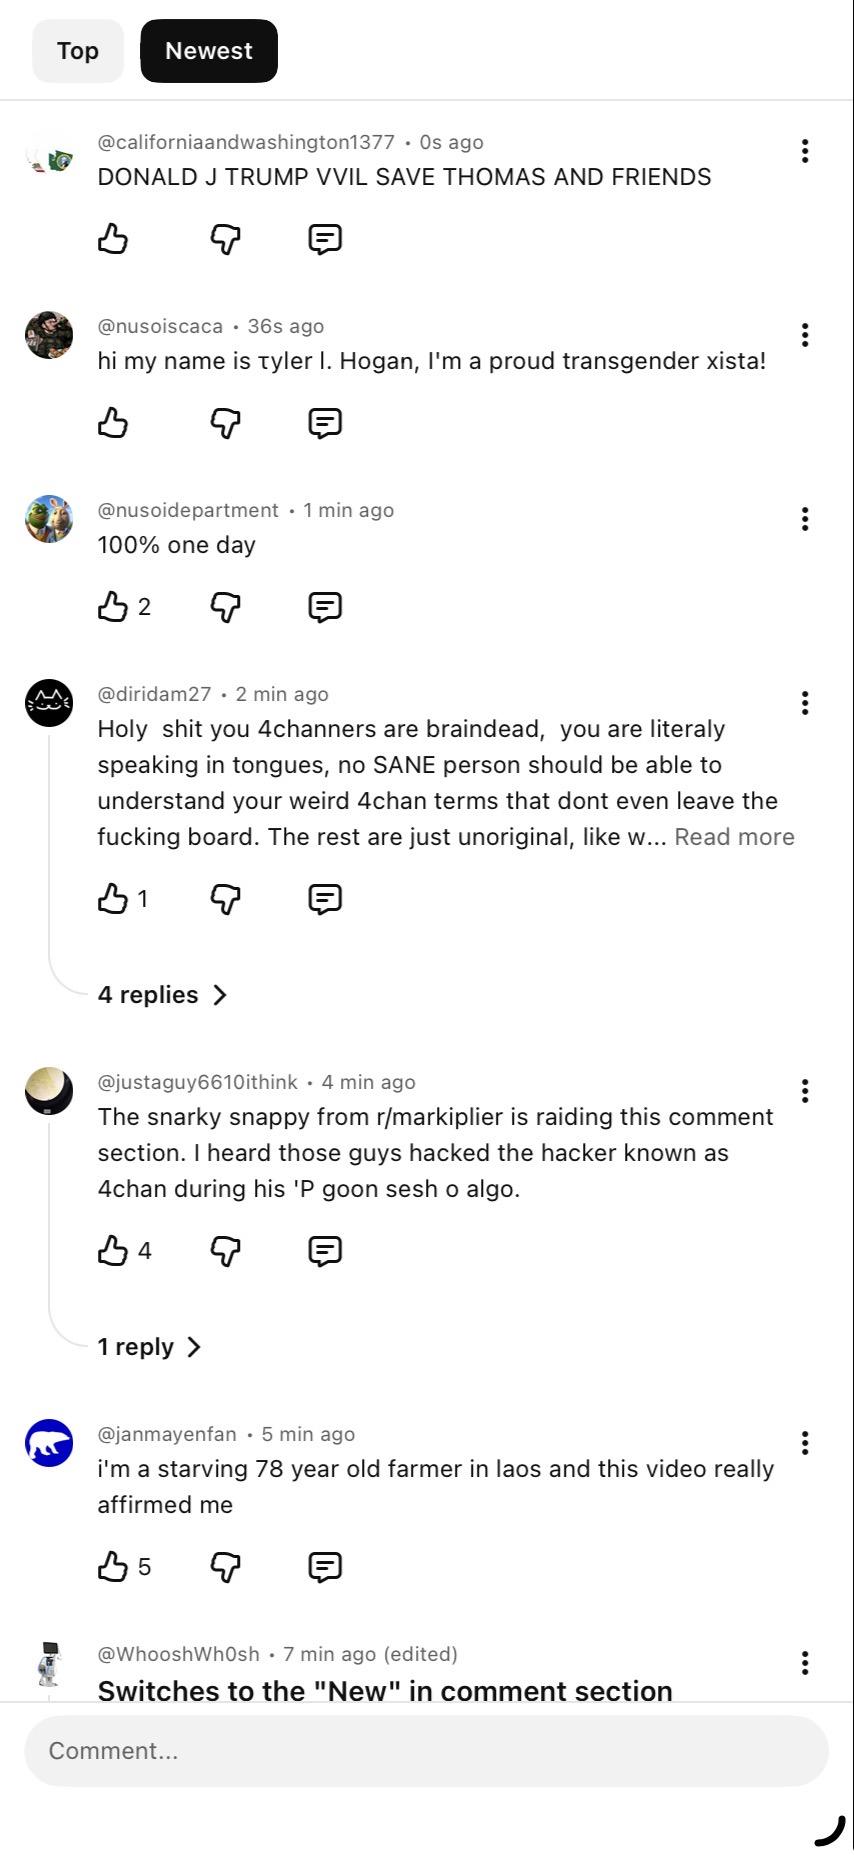The height and width of the screenshot is (1855, 854).
Task: Expand the 1 reply thread
Action: point(149,1347)
